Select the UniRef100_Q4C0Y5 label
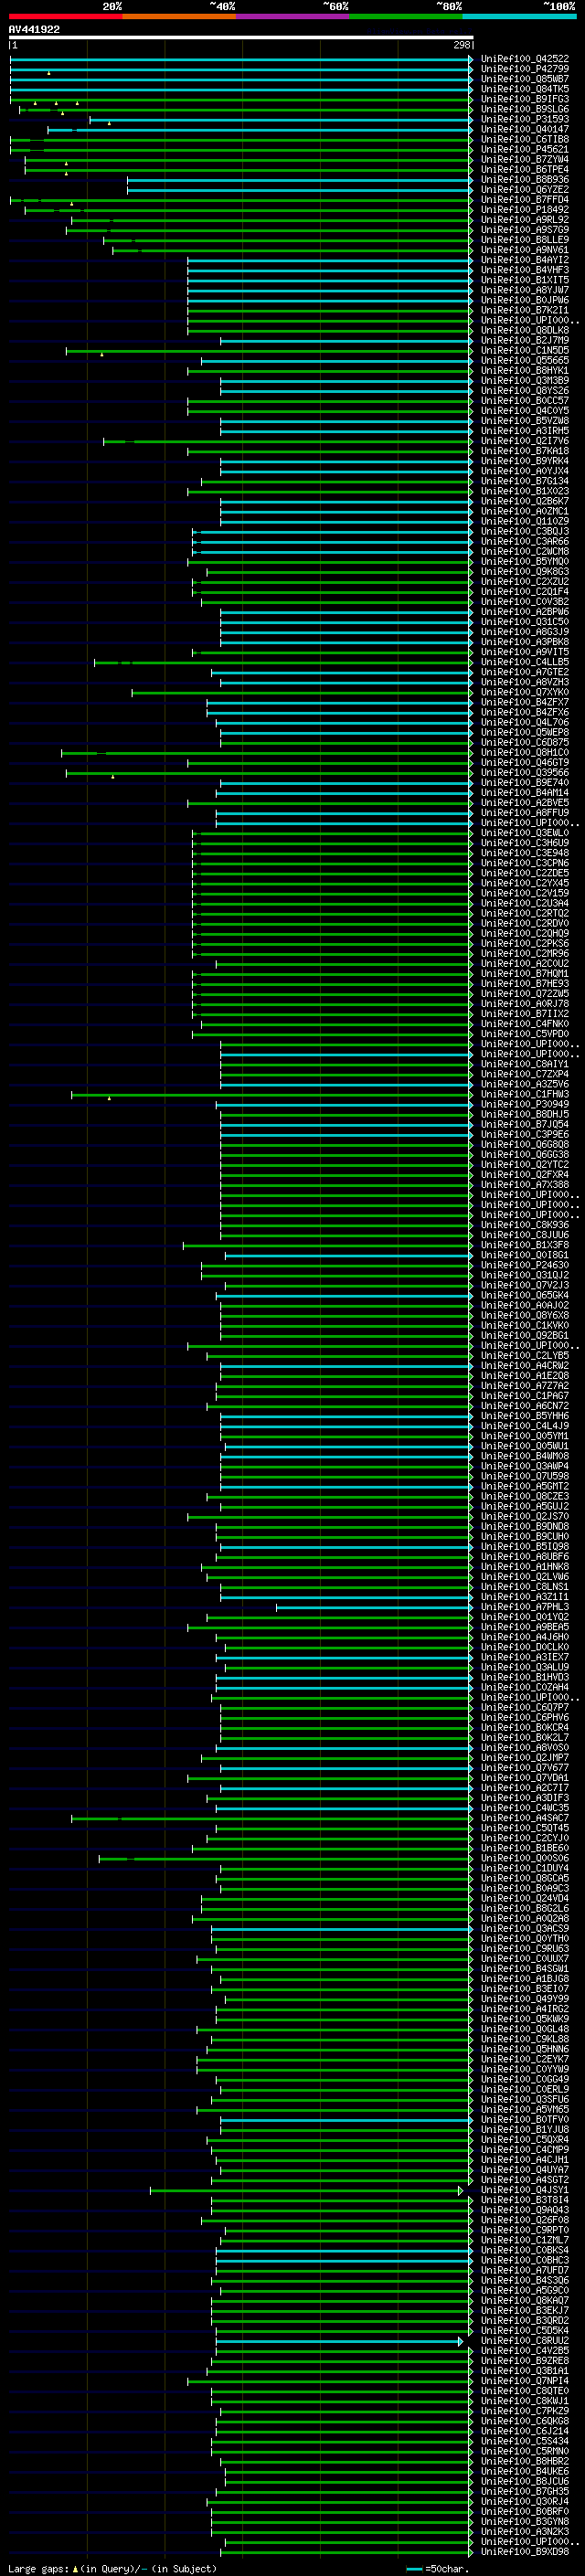Image resolution: width=585 pixels, height=2576 pixels. 524,411
